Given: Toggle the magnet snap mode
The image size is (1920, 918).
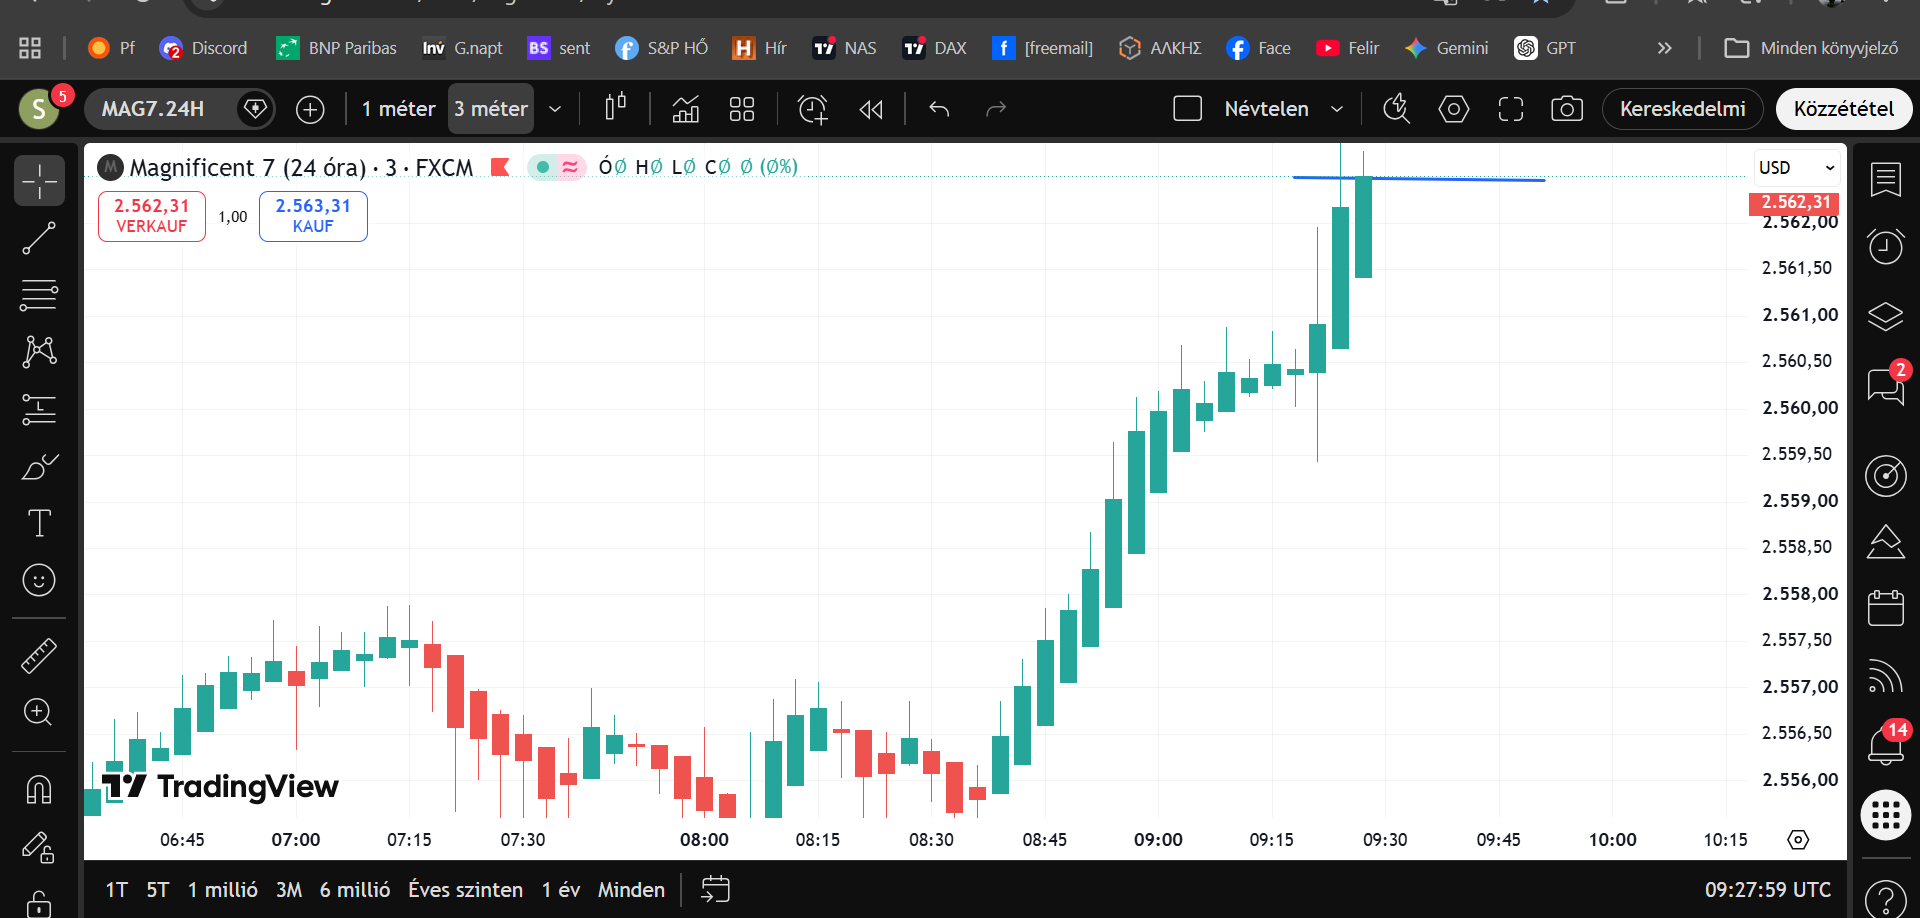Looking at the screenshot, I should (39, 789).
